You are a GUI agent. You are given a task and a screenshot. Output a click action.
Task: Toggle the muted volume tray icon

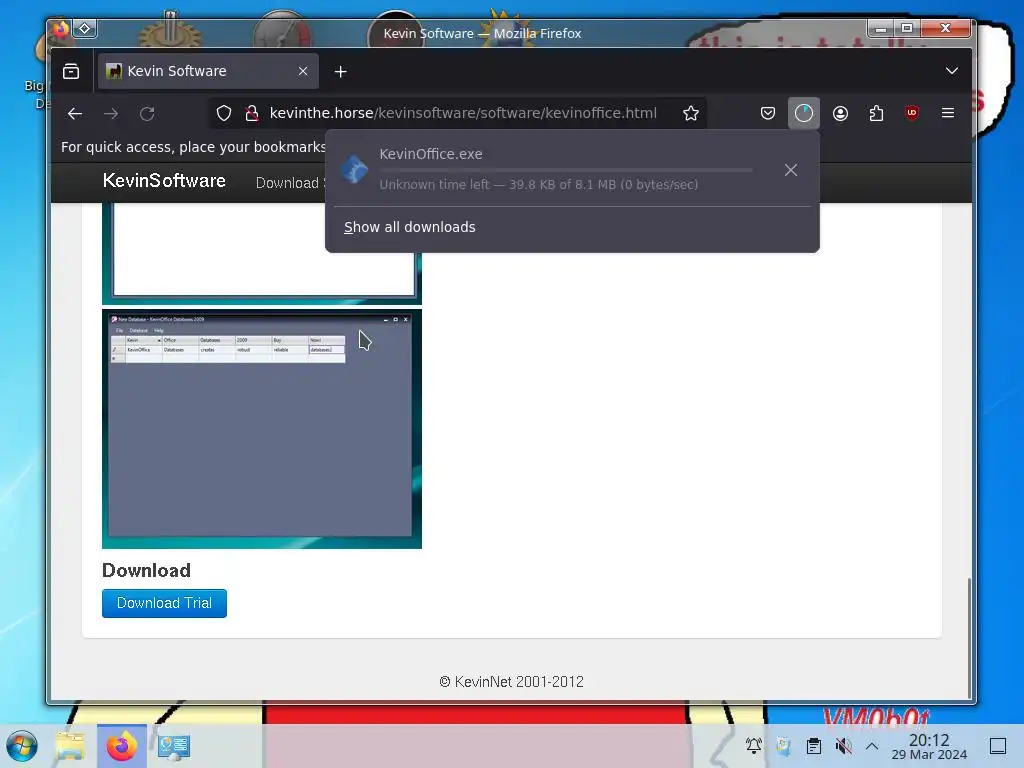844,746
